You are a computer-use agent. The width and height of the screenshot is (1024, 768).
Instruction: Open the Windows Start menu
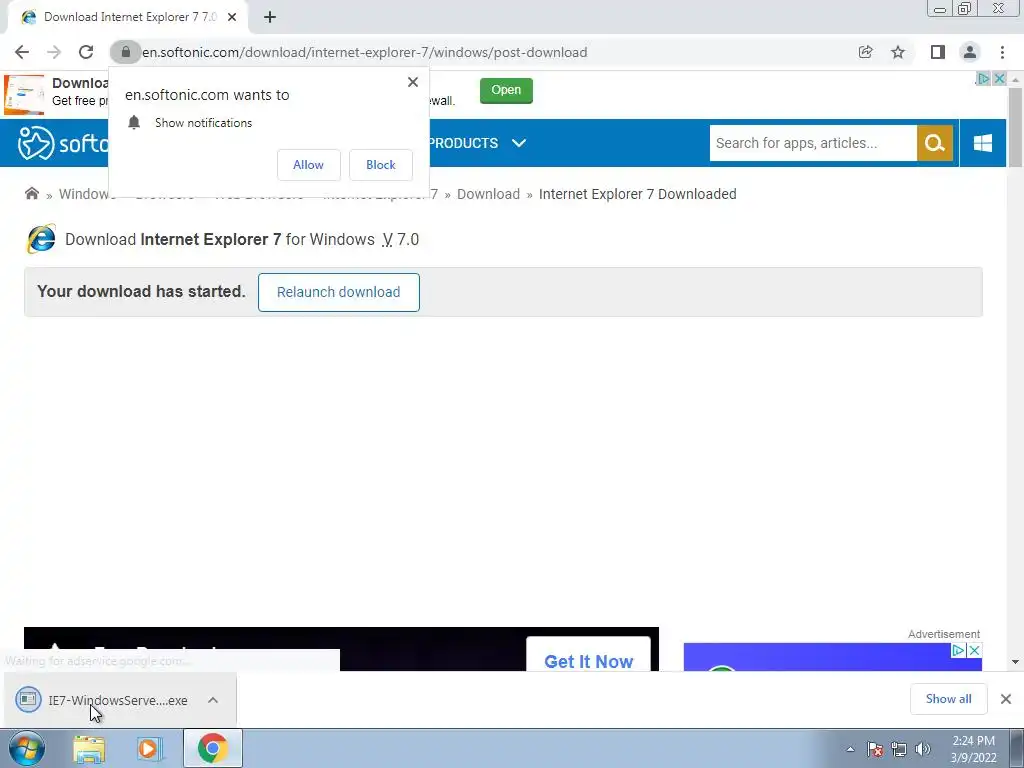(x=26, y=748)
